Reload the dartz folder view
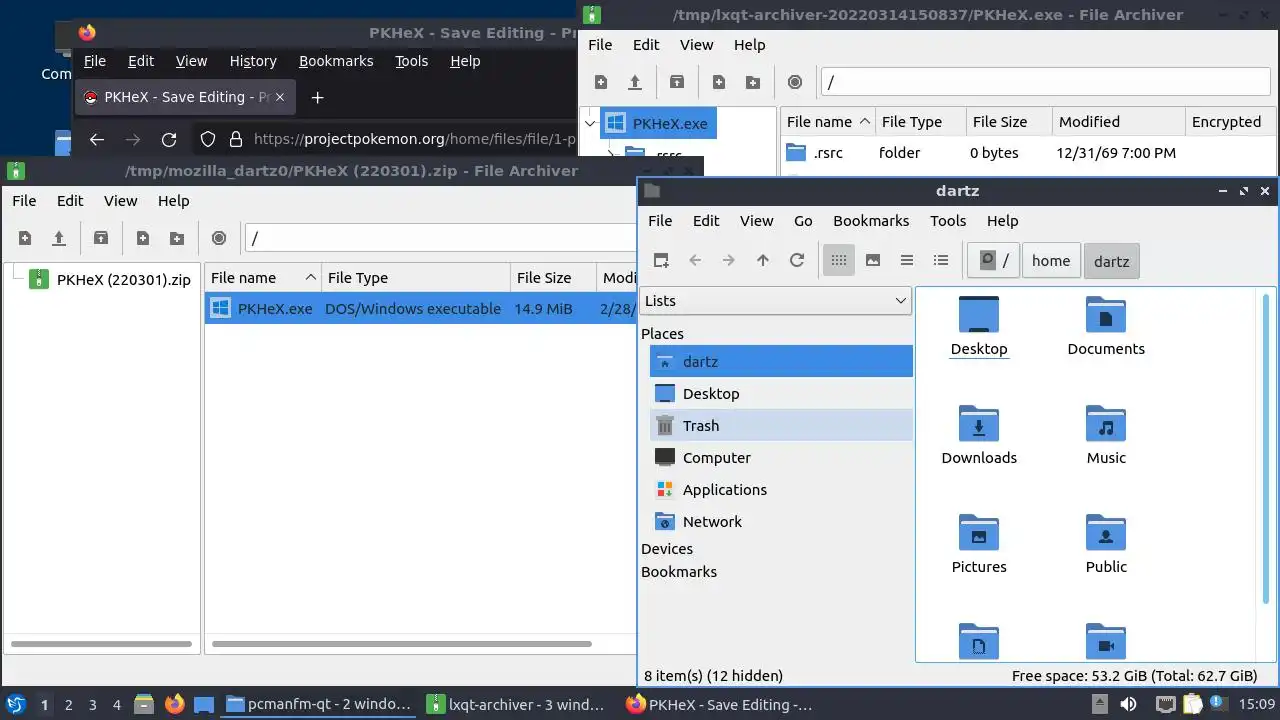The width and height of the screenshot is (1280, 720). coord(797,260)
